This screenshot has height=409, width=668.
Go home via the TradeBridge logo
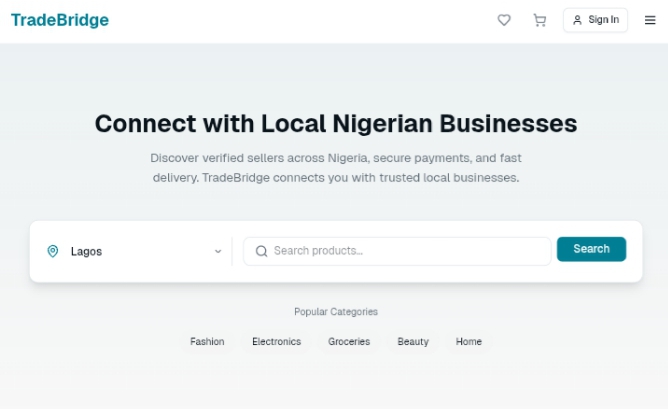60,20
